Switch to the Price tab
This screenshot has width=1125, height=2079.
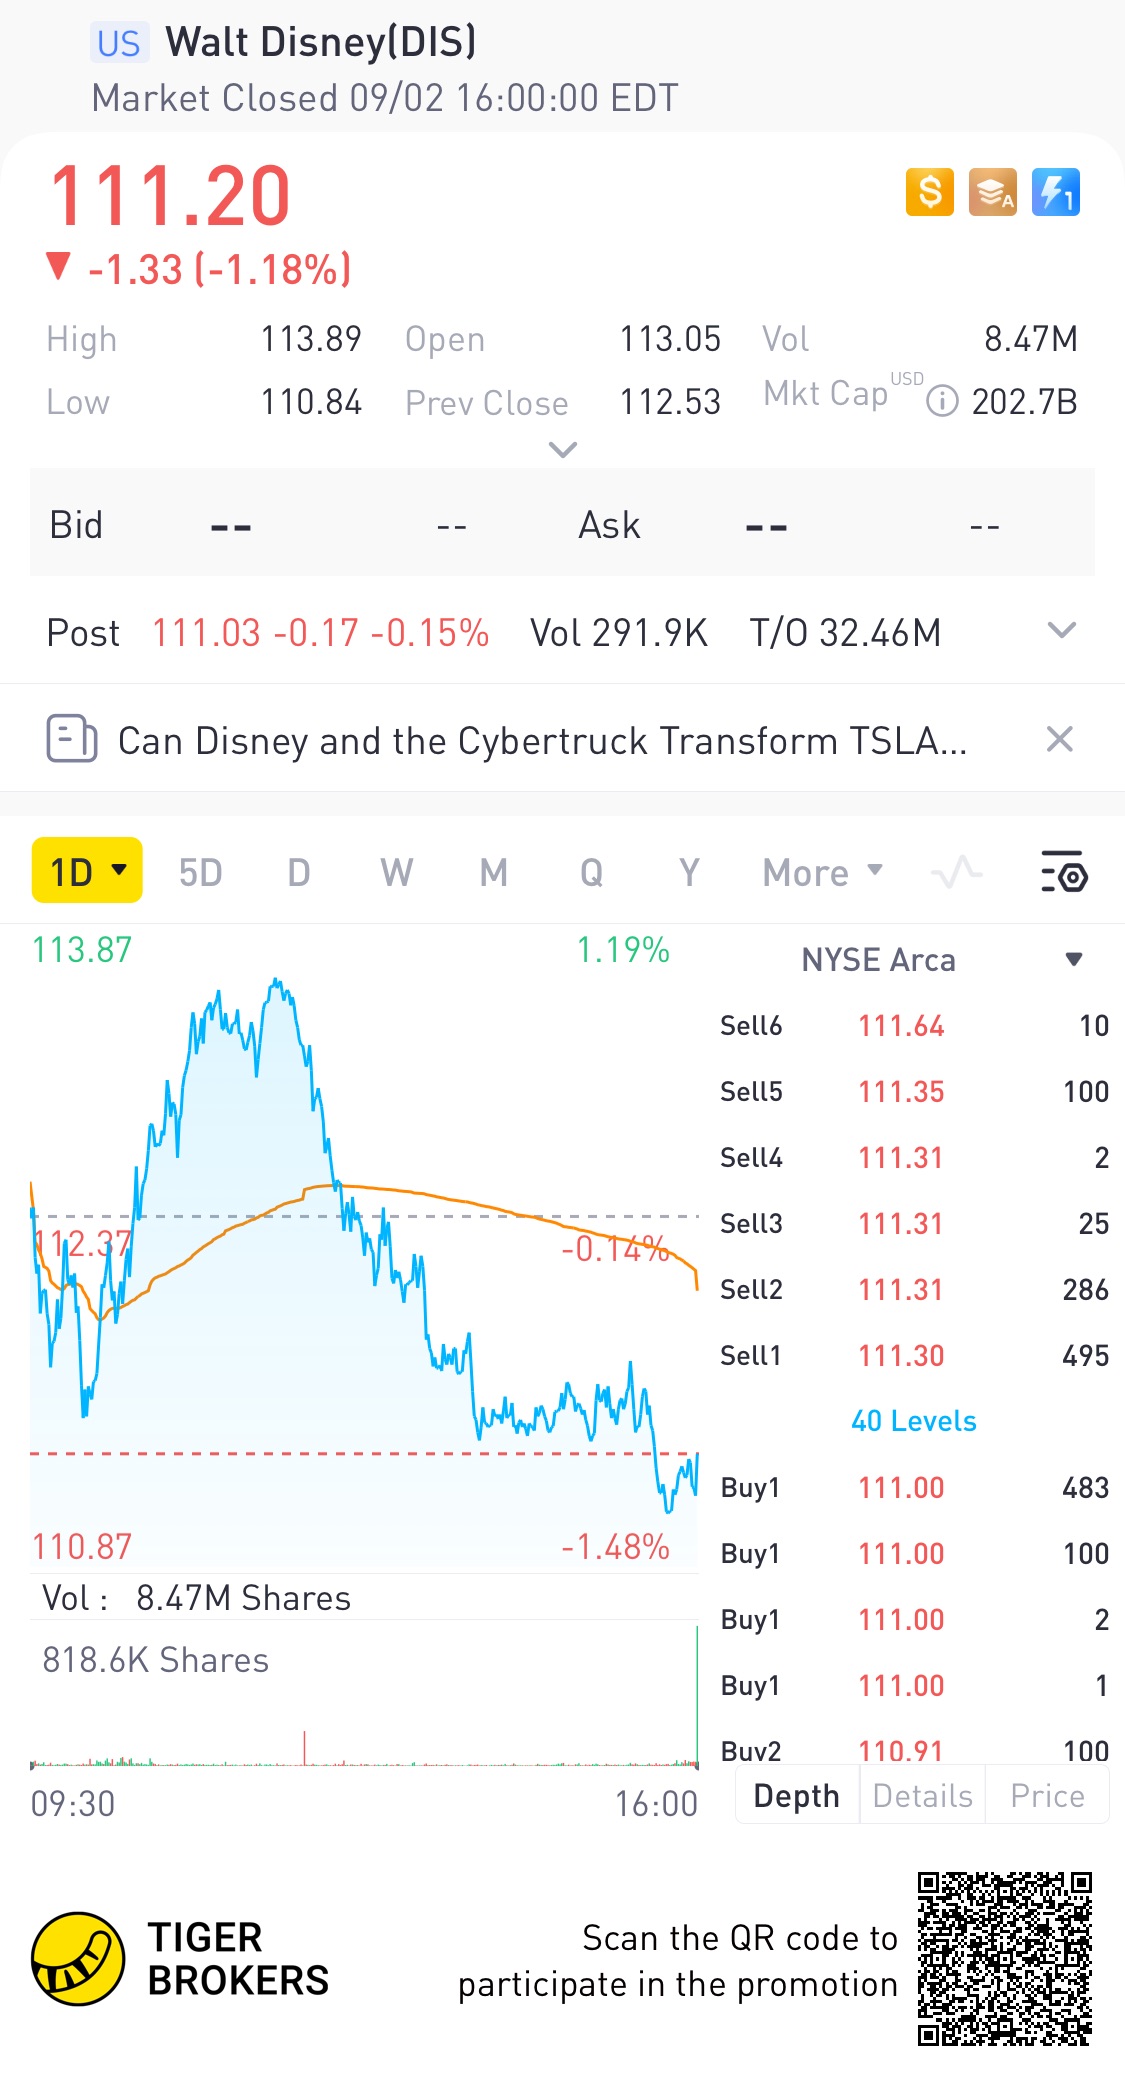point(1047,1796)
